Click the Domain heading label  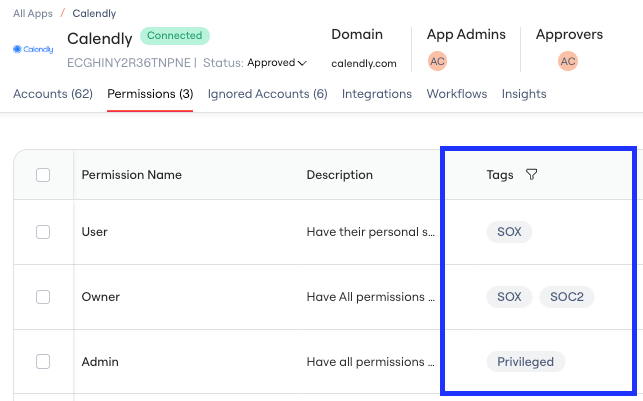click(x=357, y=34)
